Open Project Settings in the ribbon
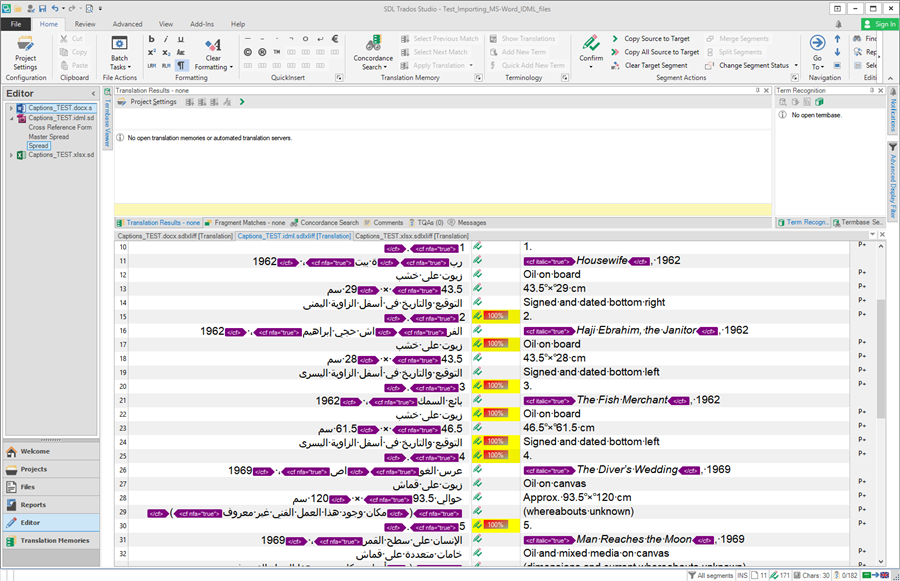 point(25,53)
